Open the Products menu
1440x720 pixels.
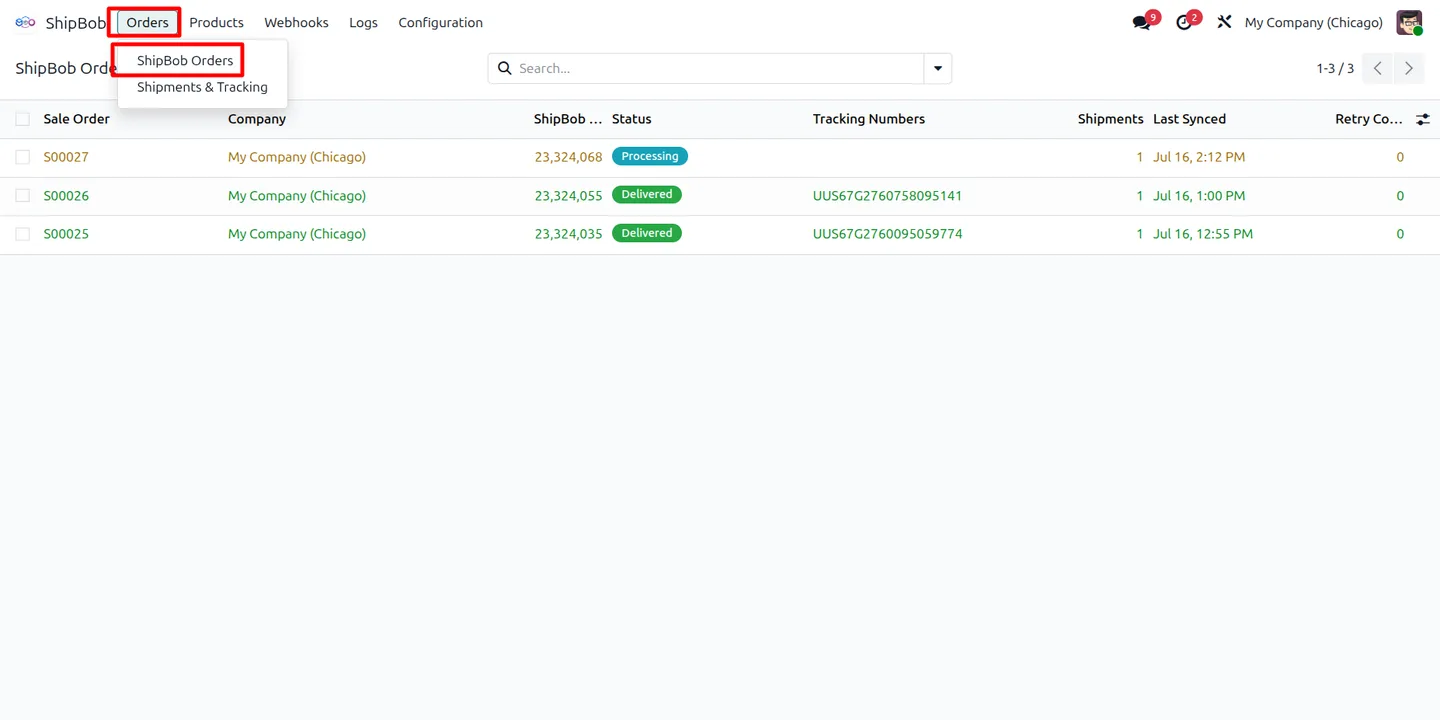216,22
